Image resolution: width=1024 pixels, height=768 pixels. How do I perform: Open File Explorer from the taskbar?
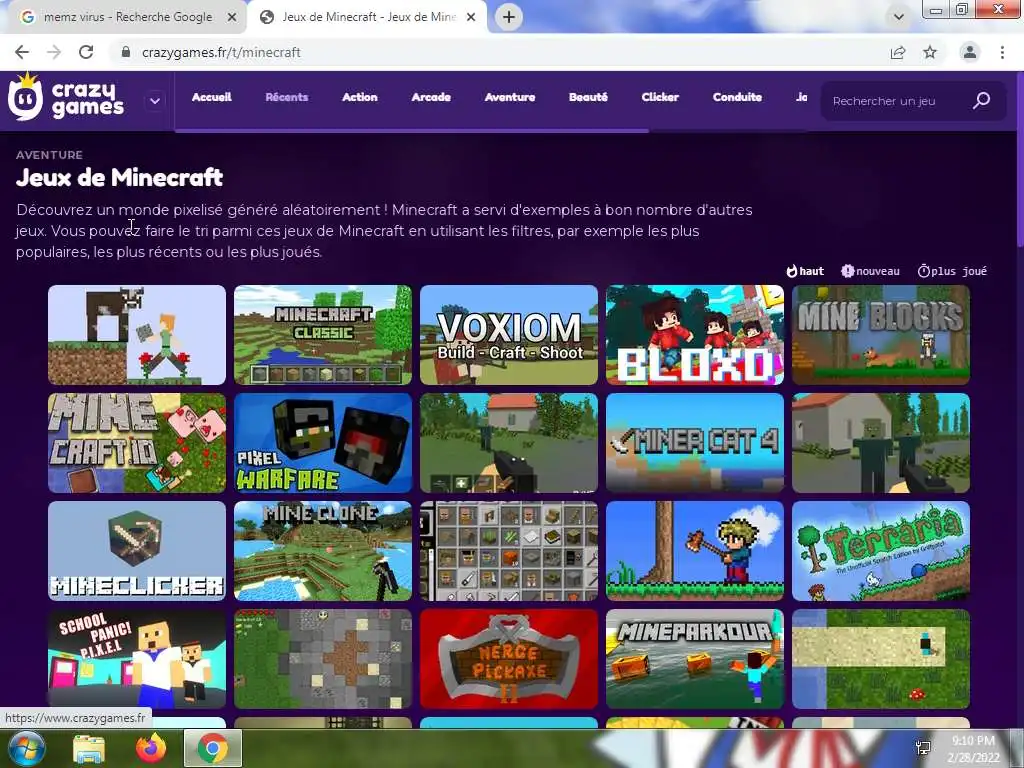89,748
